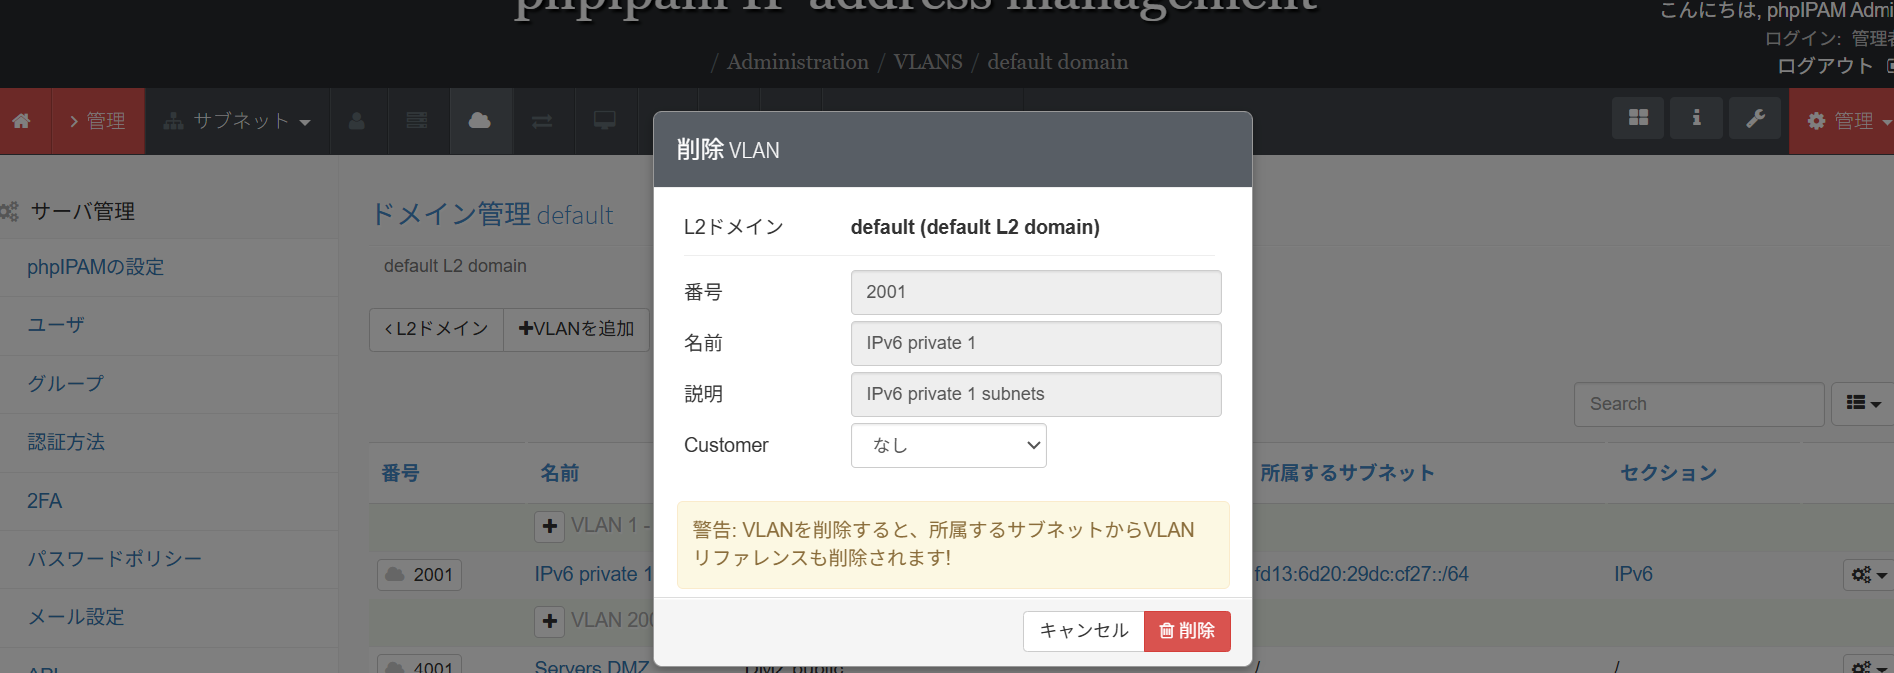
Task: Click the VLANを追加 button
Action: click(x=576, y=329)
